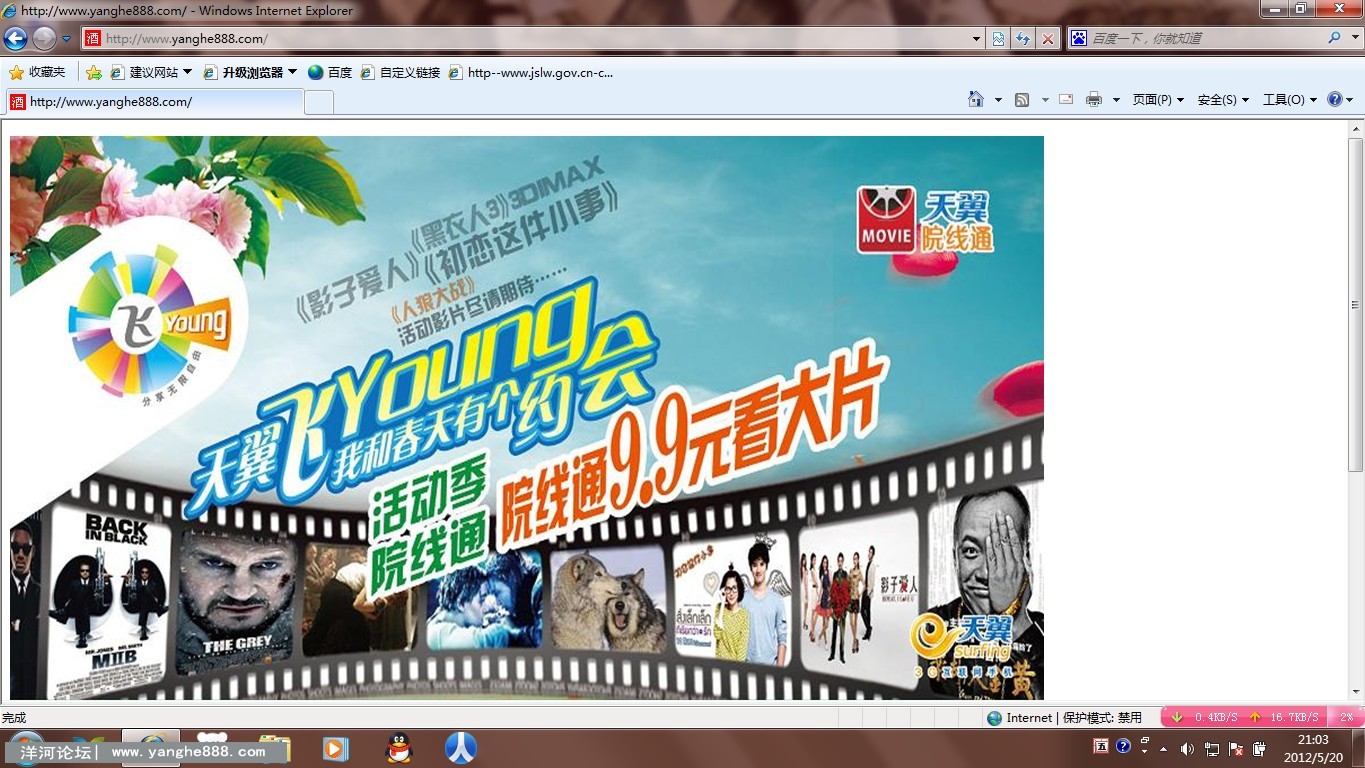Click the vertical scrollbar thumb
The width and height of the screenshot is (1365, 768).
click(x=1356, y=305)
